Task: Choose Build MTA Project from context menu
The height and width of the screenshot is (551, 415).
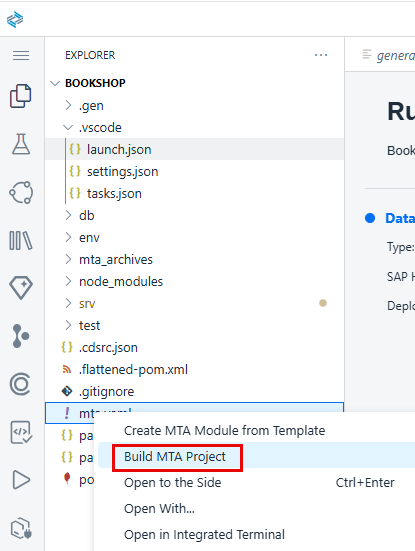Action: 175,456
